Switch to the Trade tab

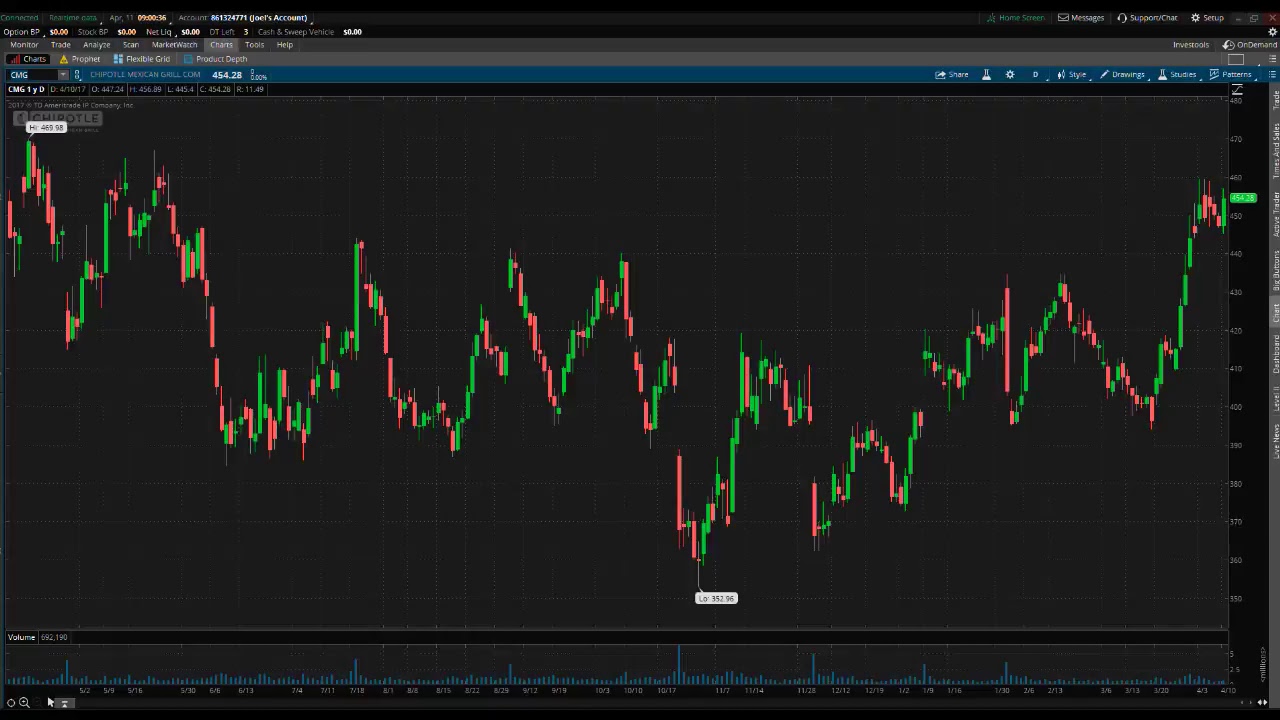click(61, 45)
